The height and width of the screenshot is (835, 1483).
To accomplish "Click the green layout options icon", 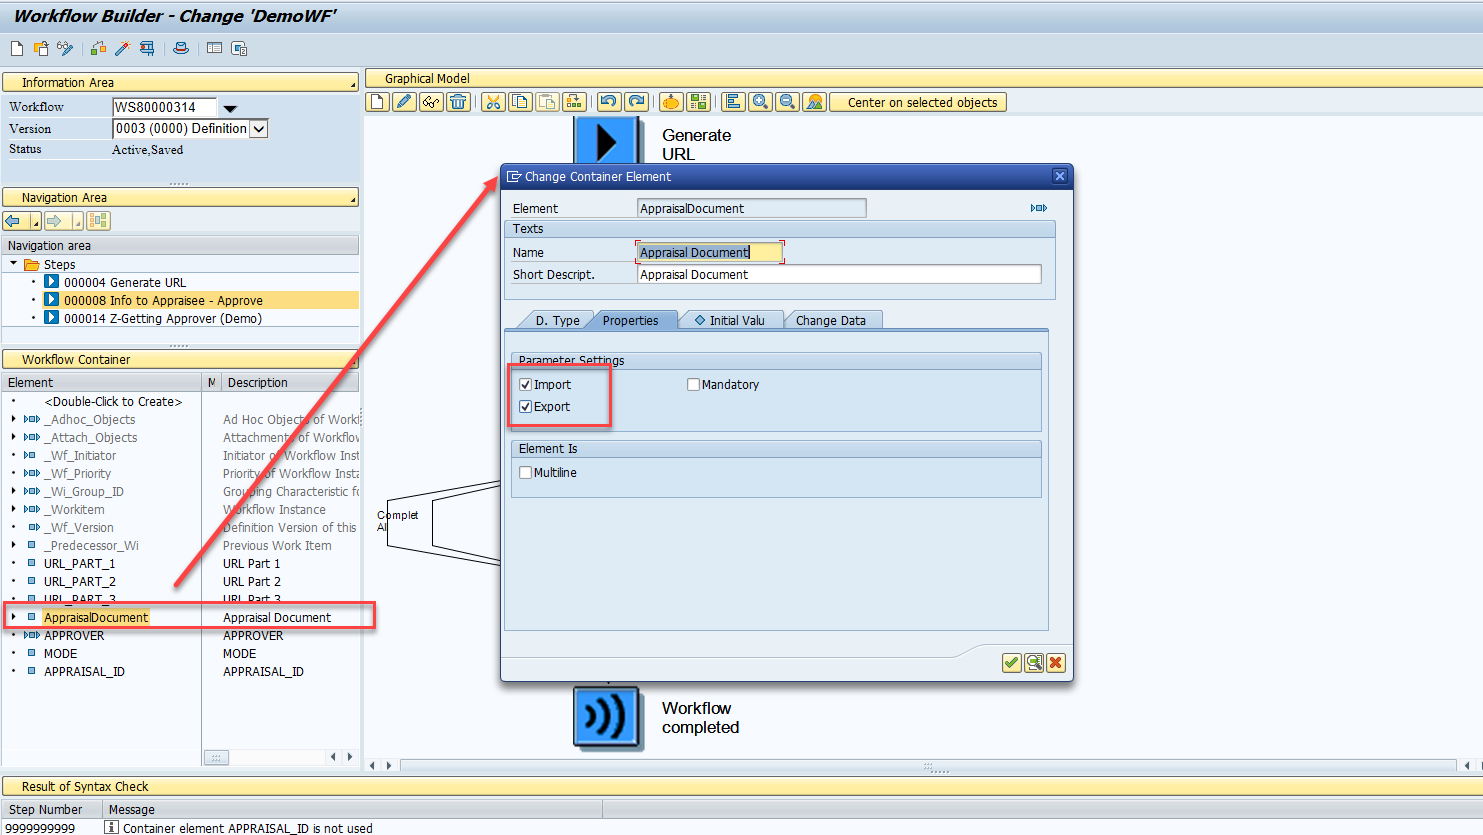I will click(698, 102).
